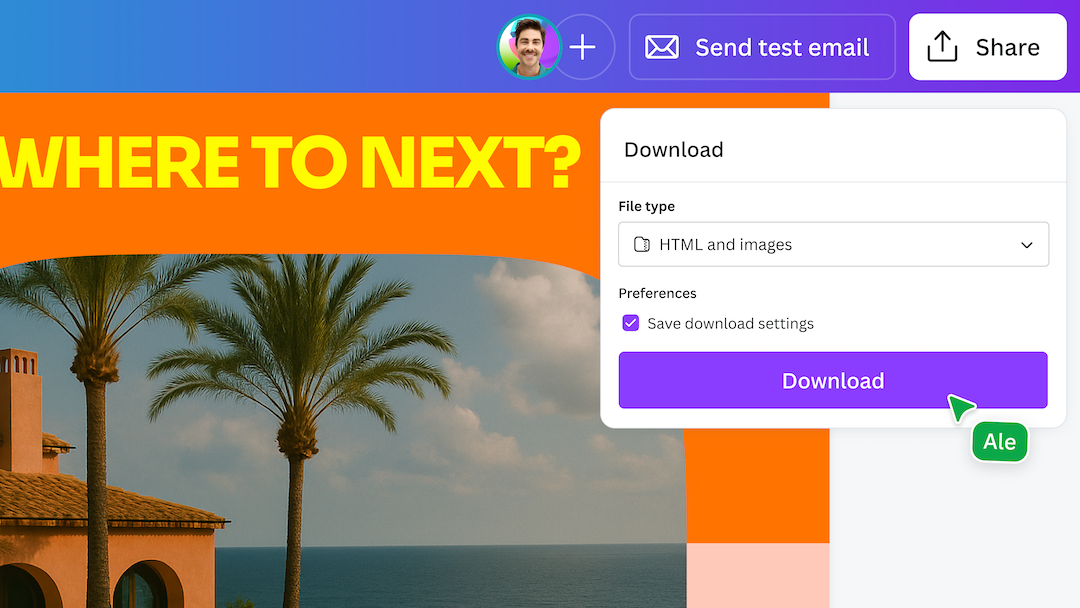This screenshot has height=608, width=1080.
Task: Add a collaborator with the plus icon
Action: click(x=583, y=47)
